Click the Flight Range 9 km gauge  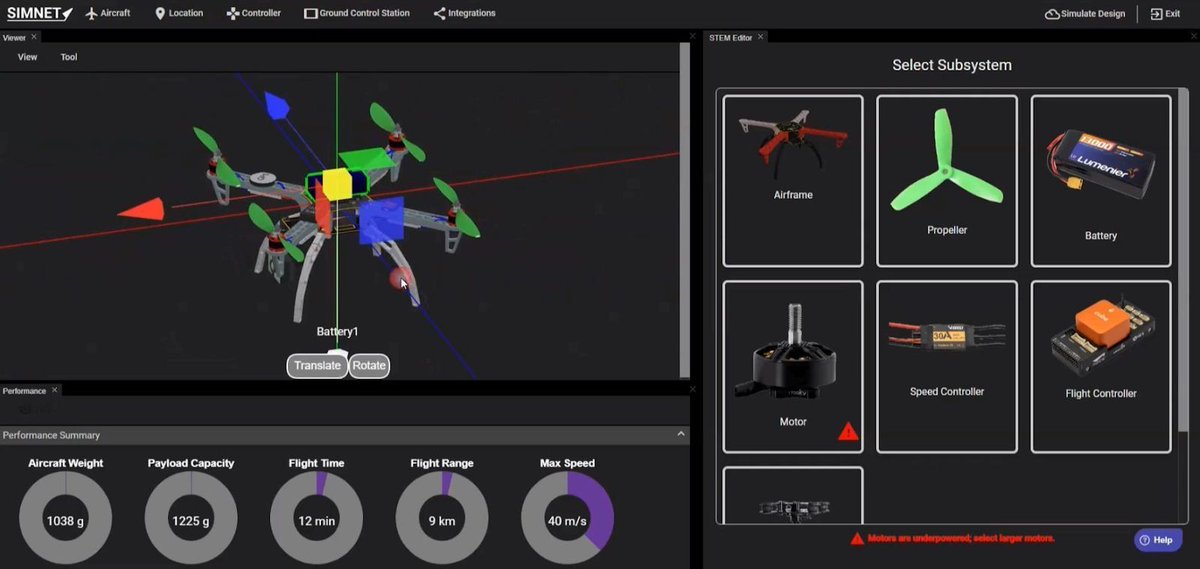[442, 519]
